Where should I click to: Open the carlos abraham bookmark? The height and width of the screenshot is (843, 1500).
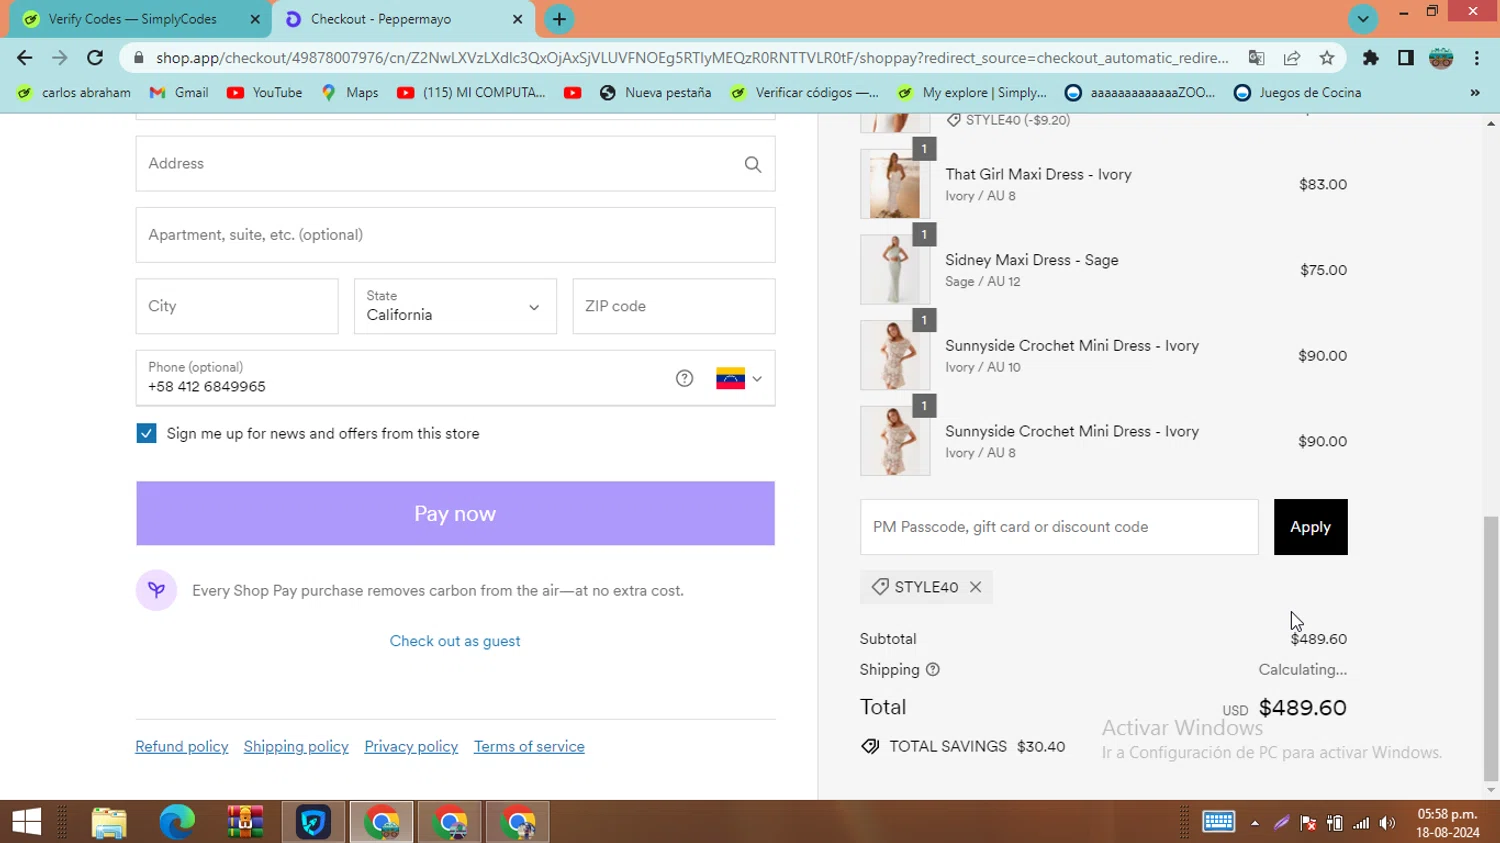tap(74, 93)
